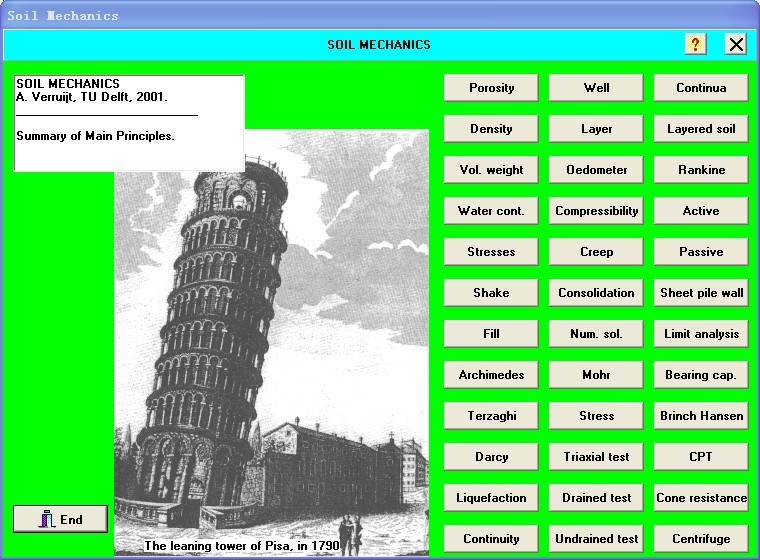Screen dimensions: 760x560
Task: Open the Density topic
Action: 491,129
